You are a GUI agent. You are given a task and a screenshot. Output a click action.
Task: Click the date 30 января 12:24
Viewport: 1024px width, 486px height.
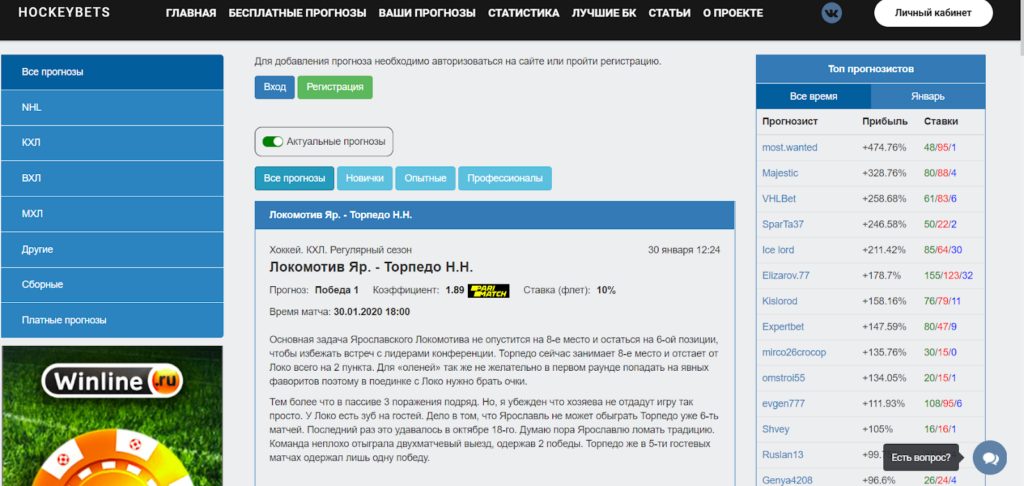point(684,250)
